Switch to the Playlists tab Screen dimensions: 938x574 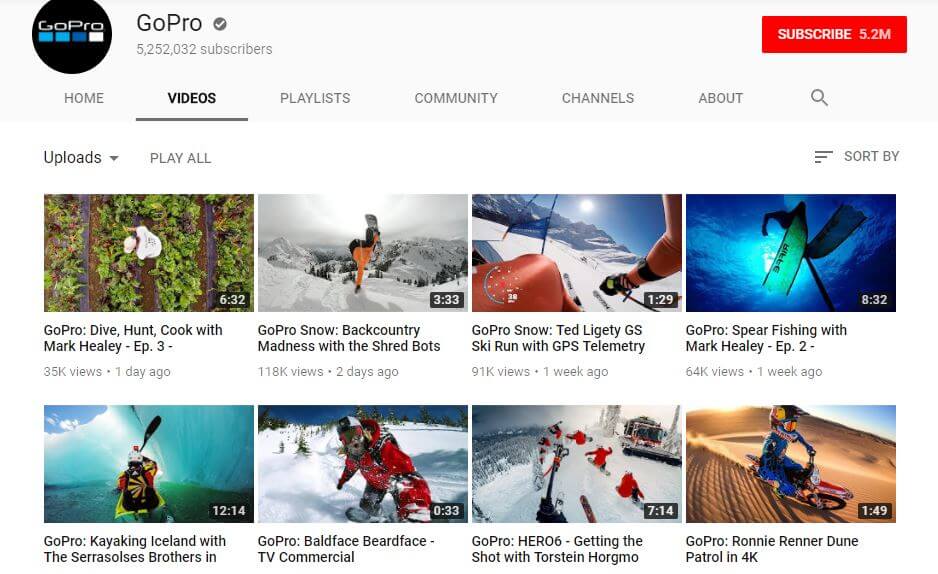point(315,98)
